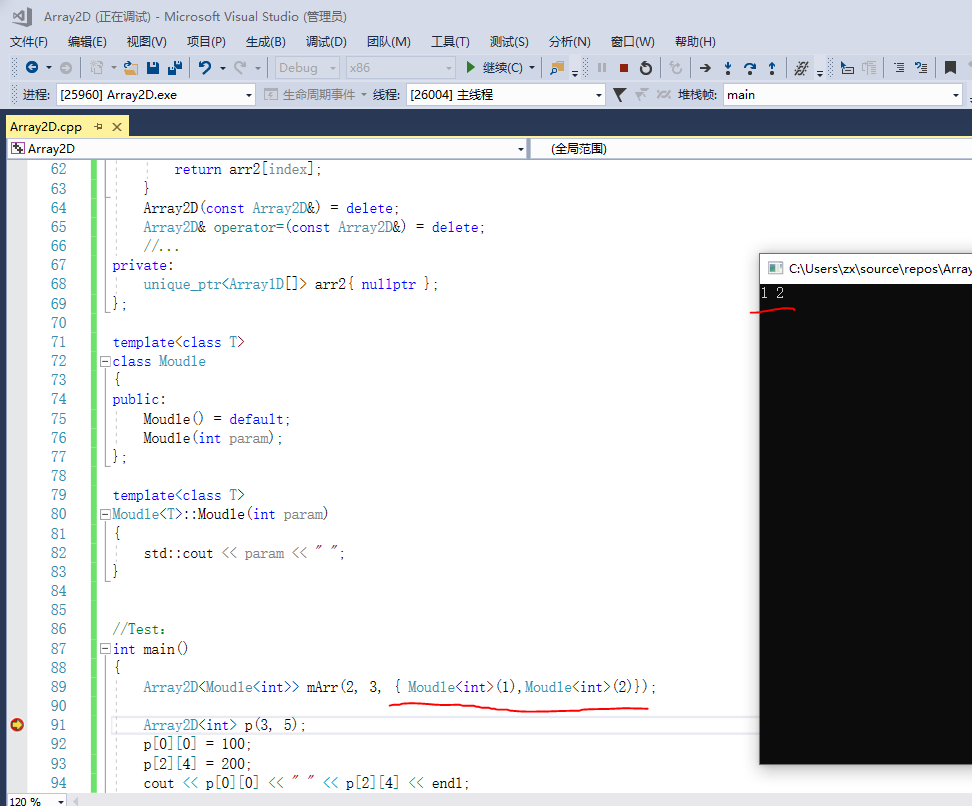The width and height of the screenshot is (972, 806).
Task: Open the 视图(V) menu
Action: point(146,42)
